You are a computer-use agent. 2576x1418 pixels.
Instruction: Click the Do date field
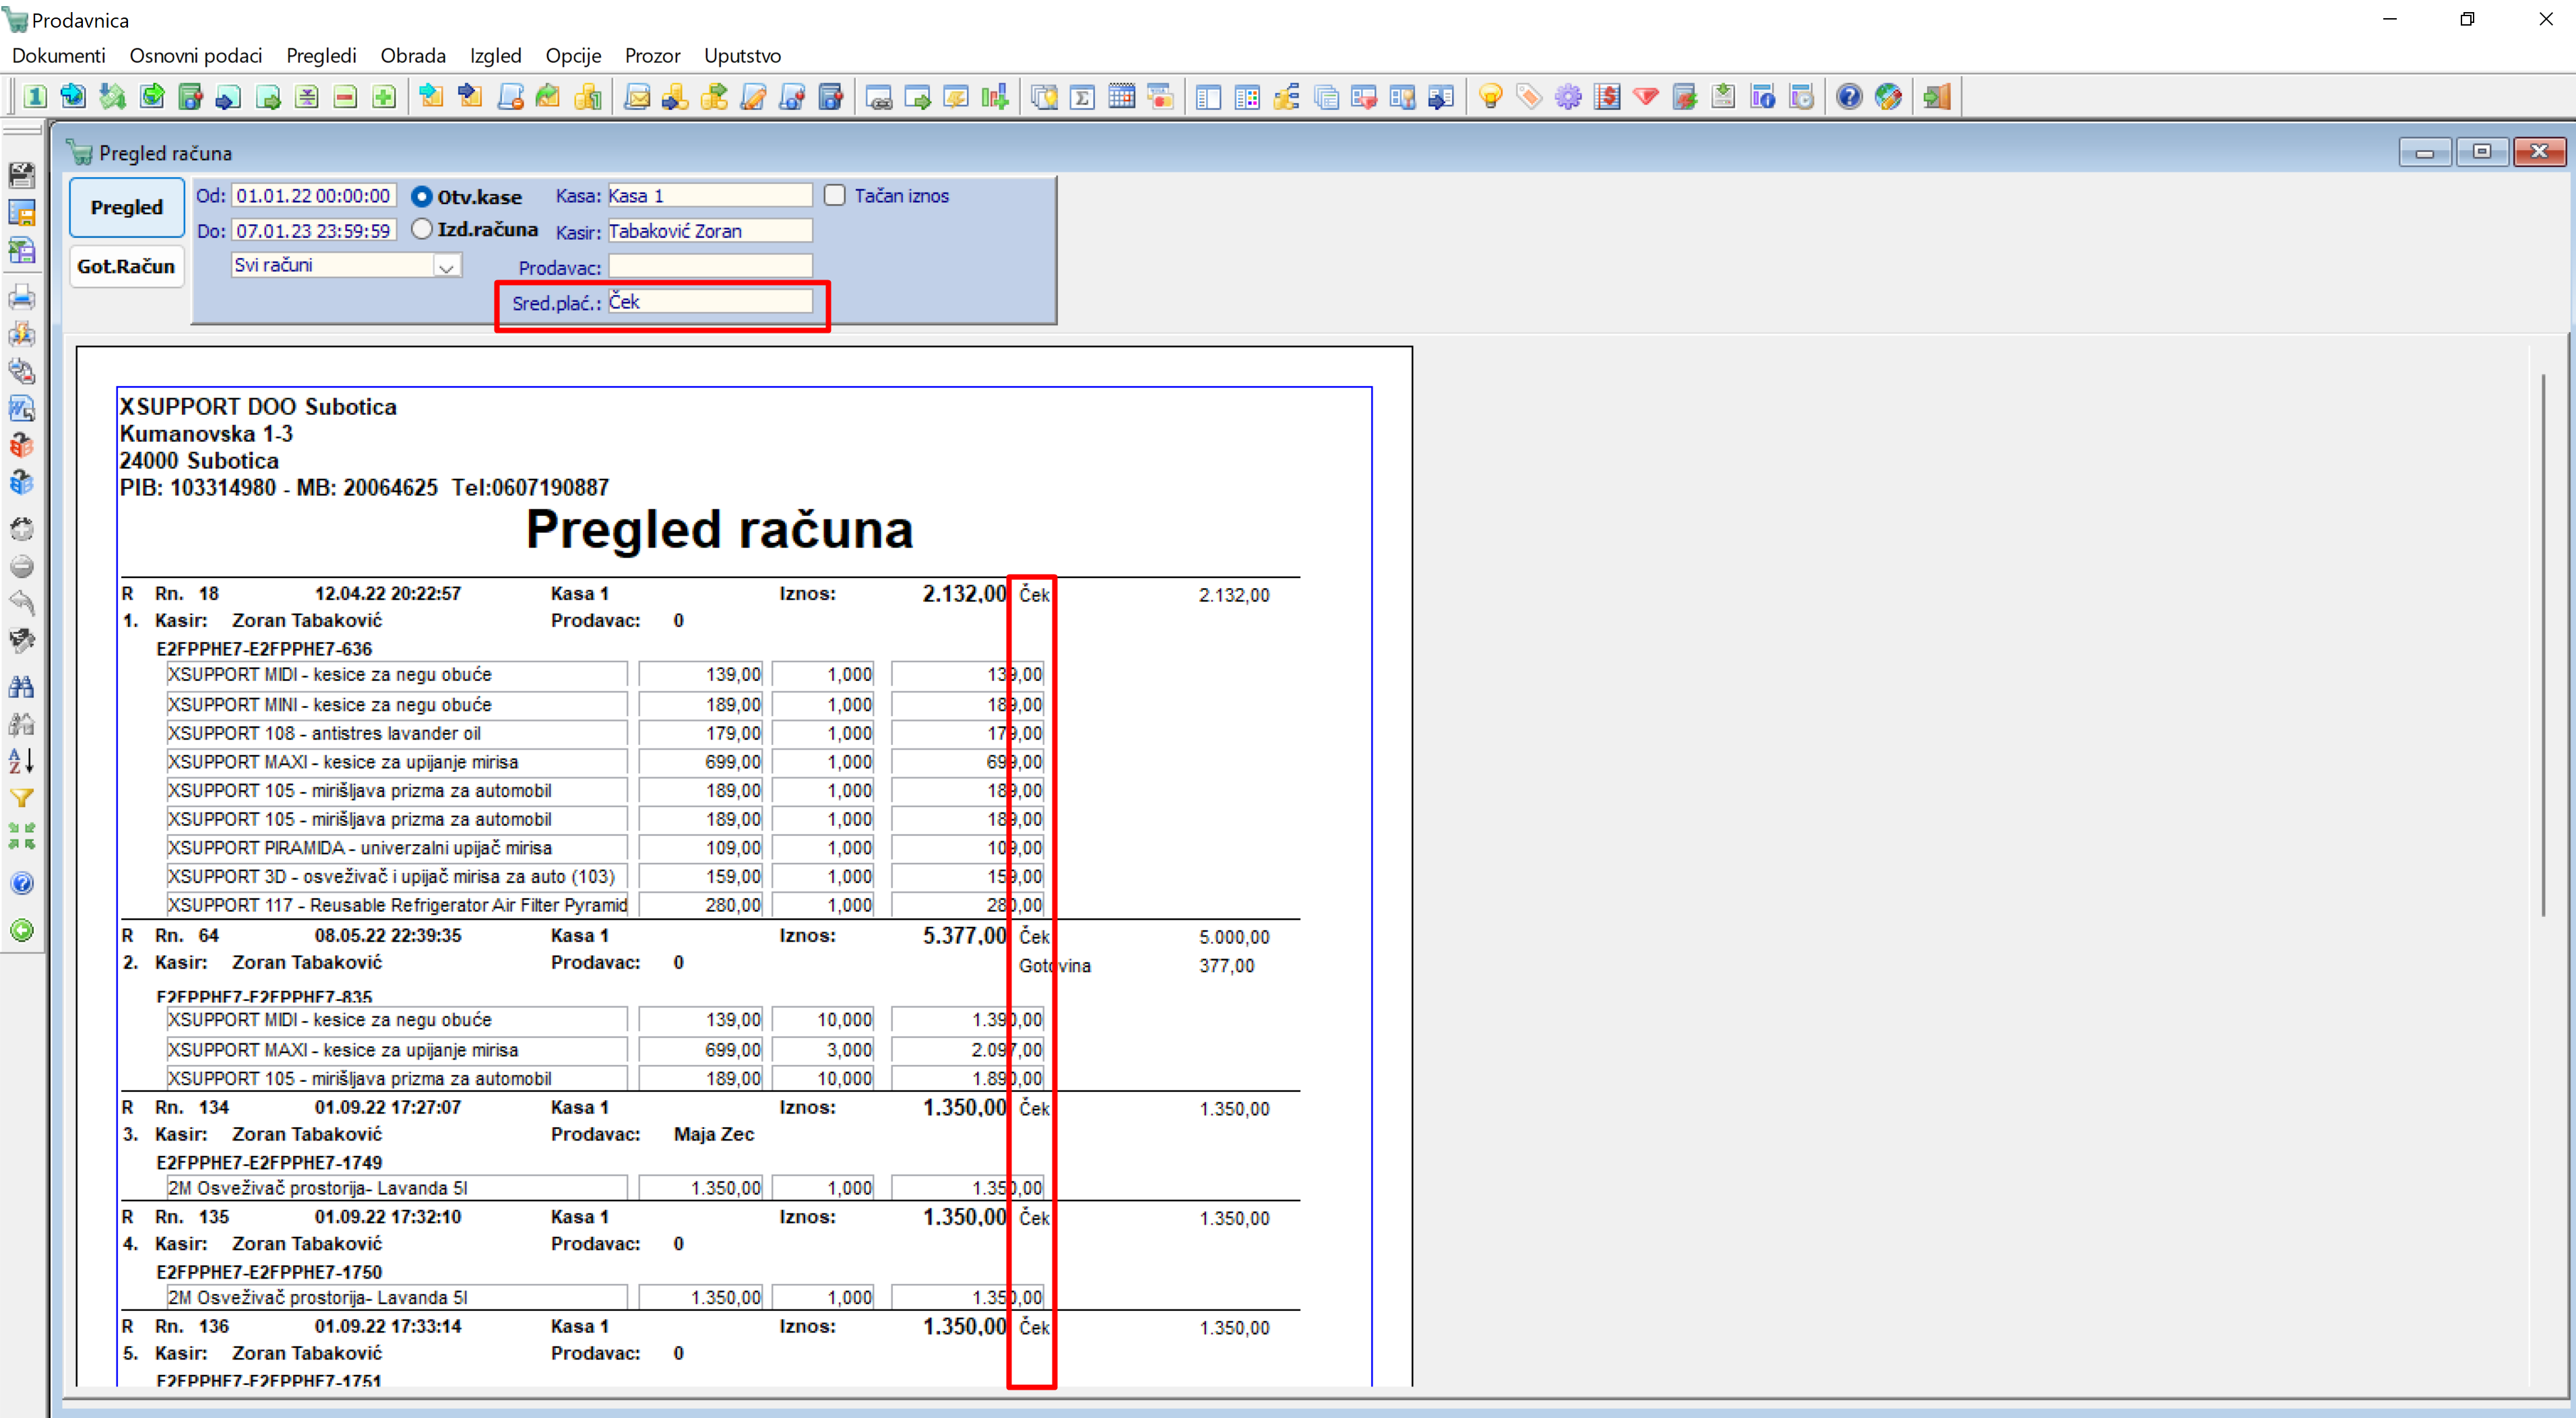[314, 231]
